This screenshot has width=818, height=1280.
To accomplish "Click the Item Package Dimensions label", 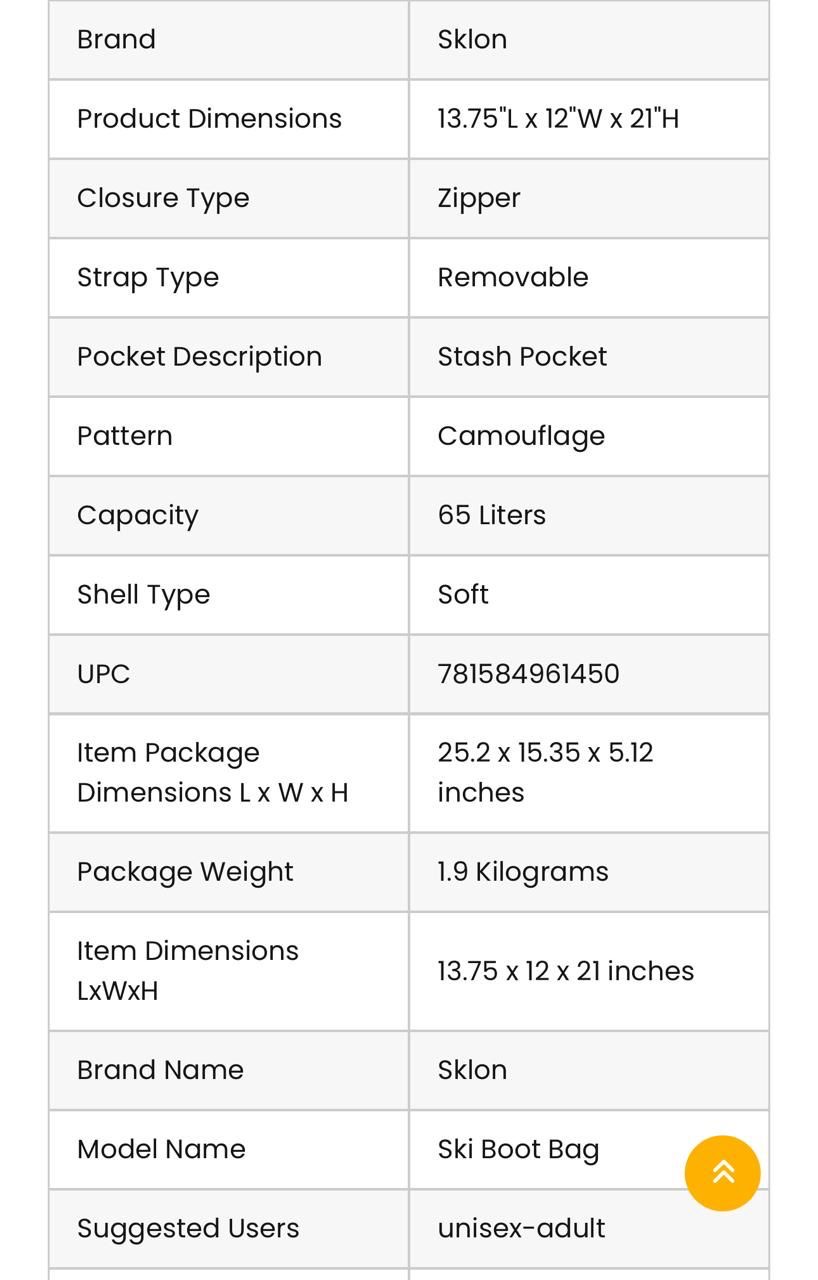I will pyautogui.click(x=212, y=772).
